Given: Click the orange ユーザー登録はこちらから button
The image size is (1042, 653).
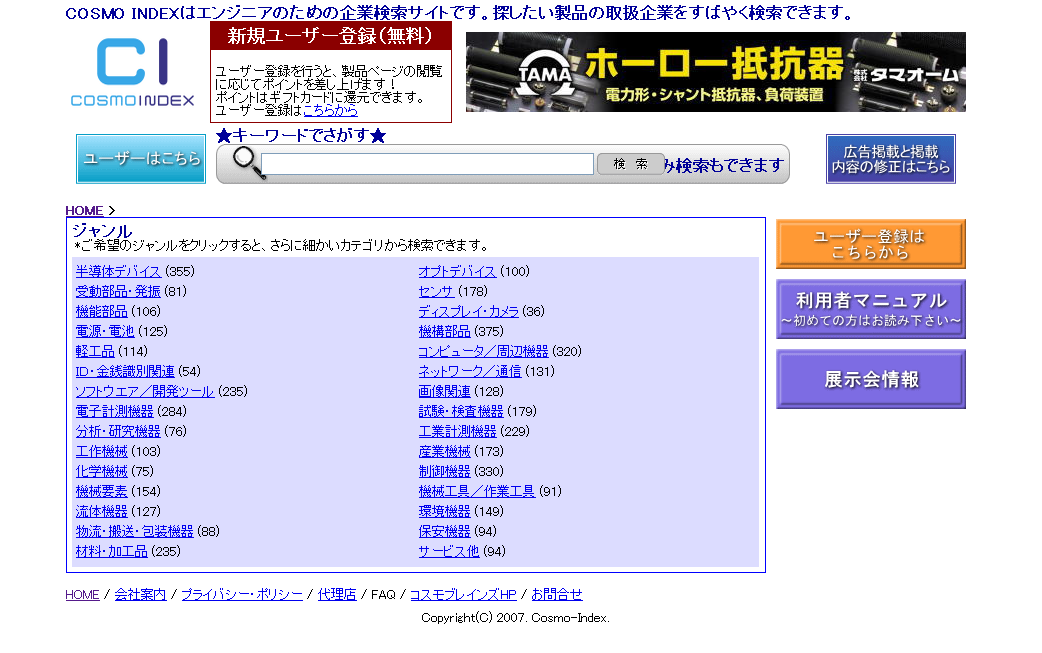Looking at the screenshot, I should [x=871, y=244].
